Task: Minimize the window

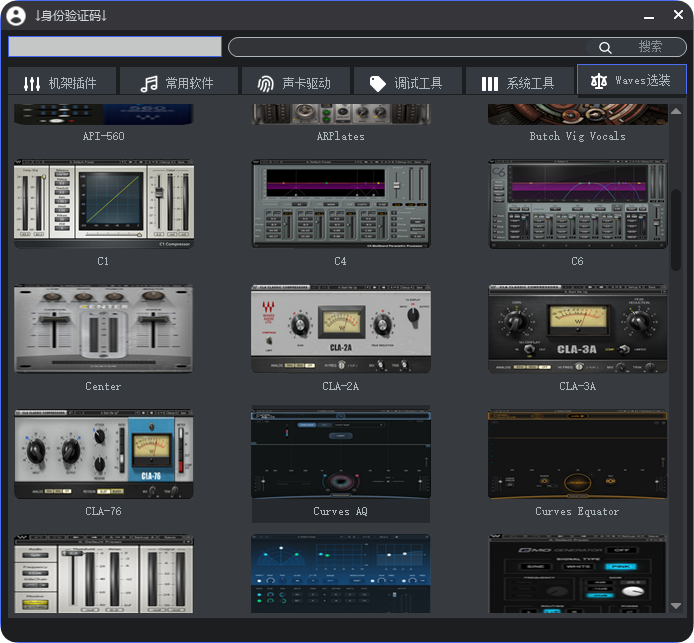Action: click(649, 17)
